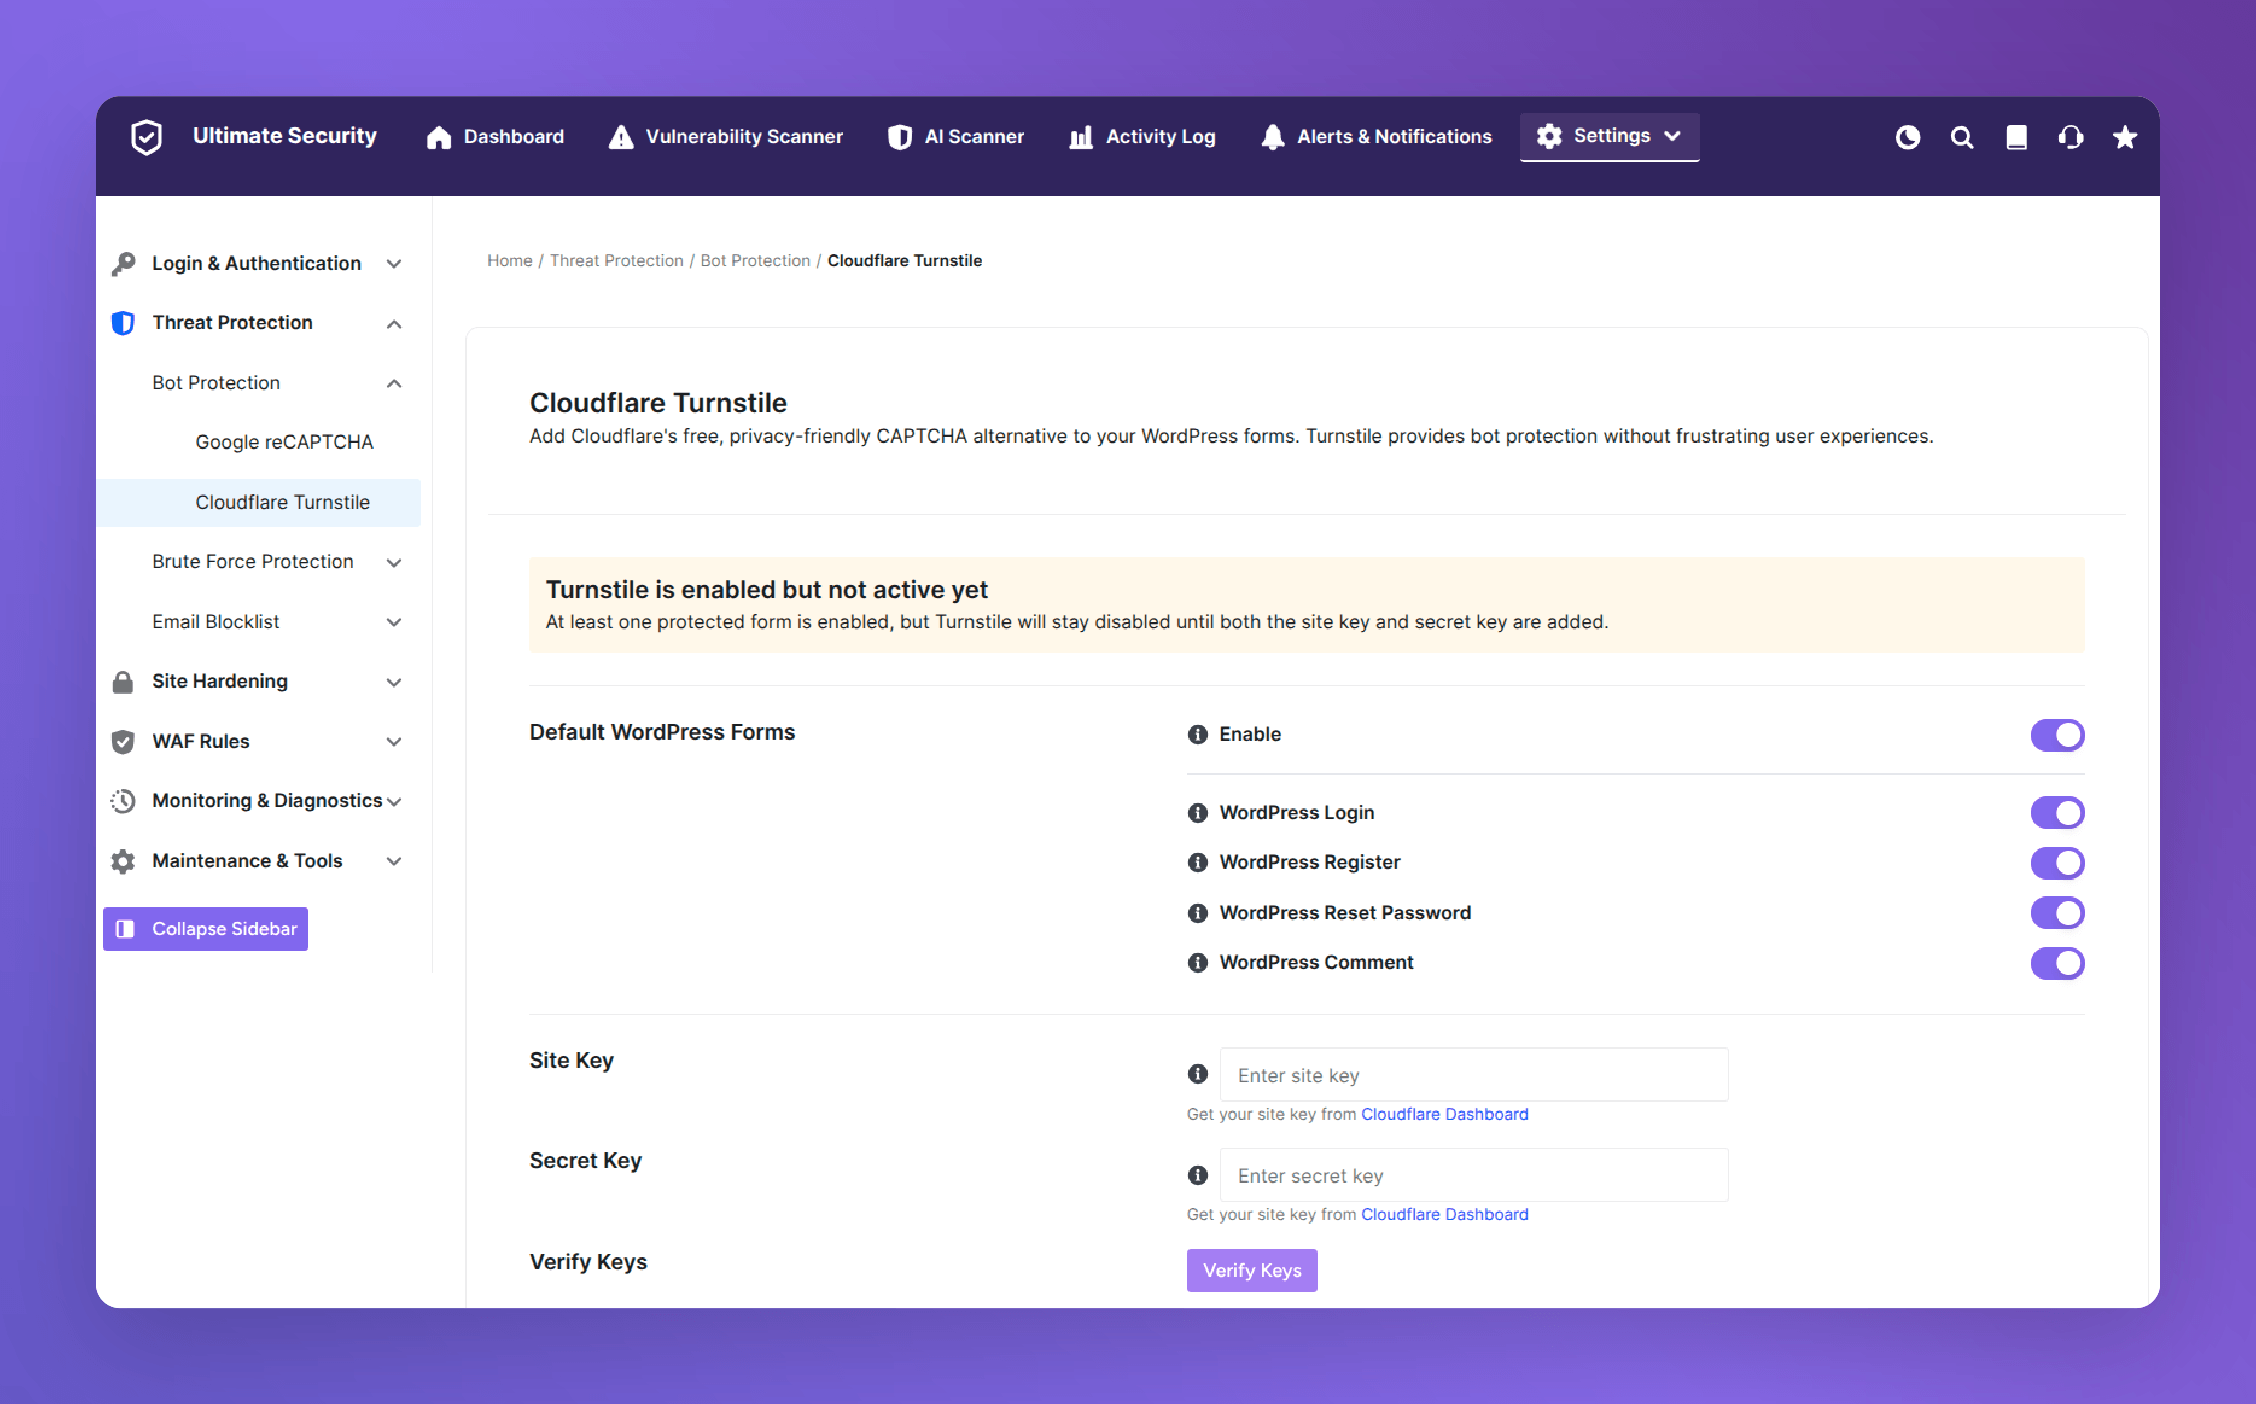
Task: Click the info icon next to Enable
Action: click(x=1198, y=734)
